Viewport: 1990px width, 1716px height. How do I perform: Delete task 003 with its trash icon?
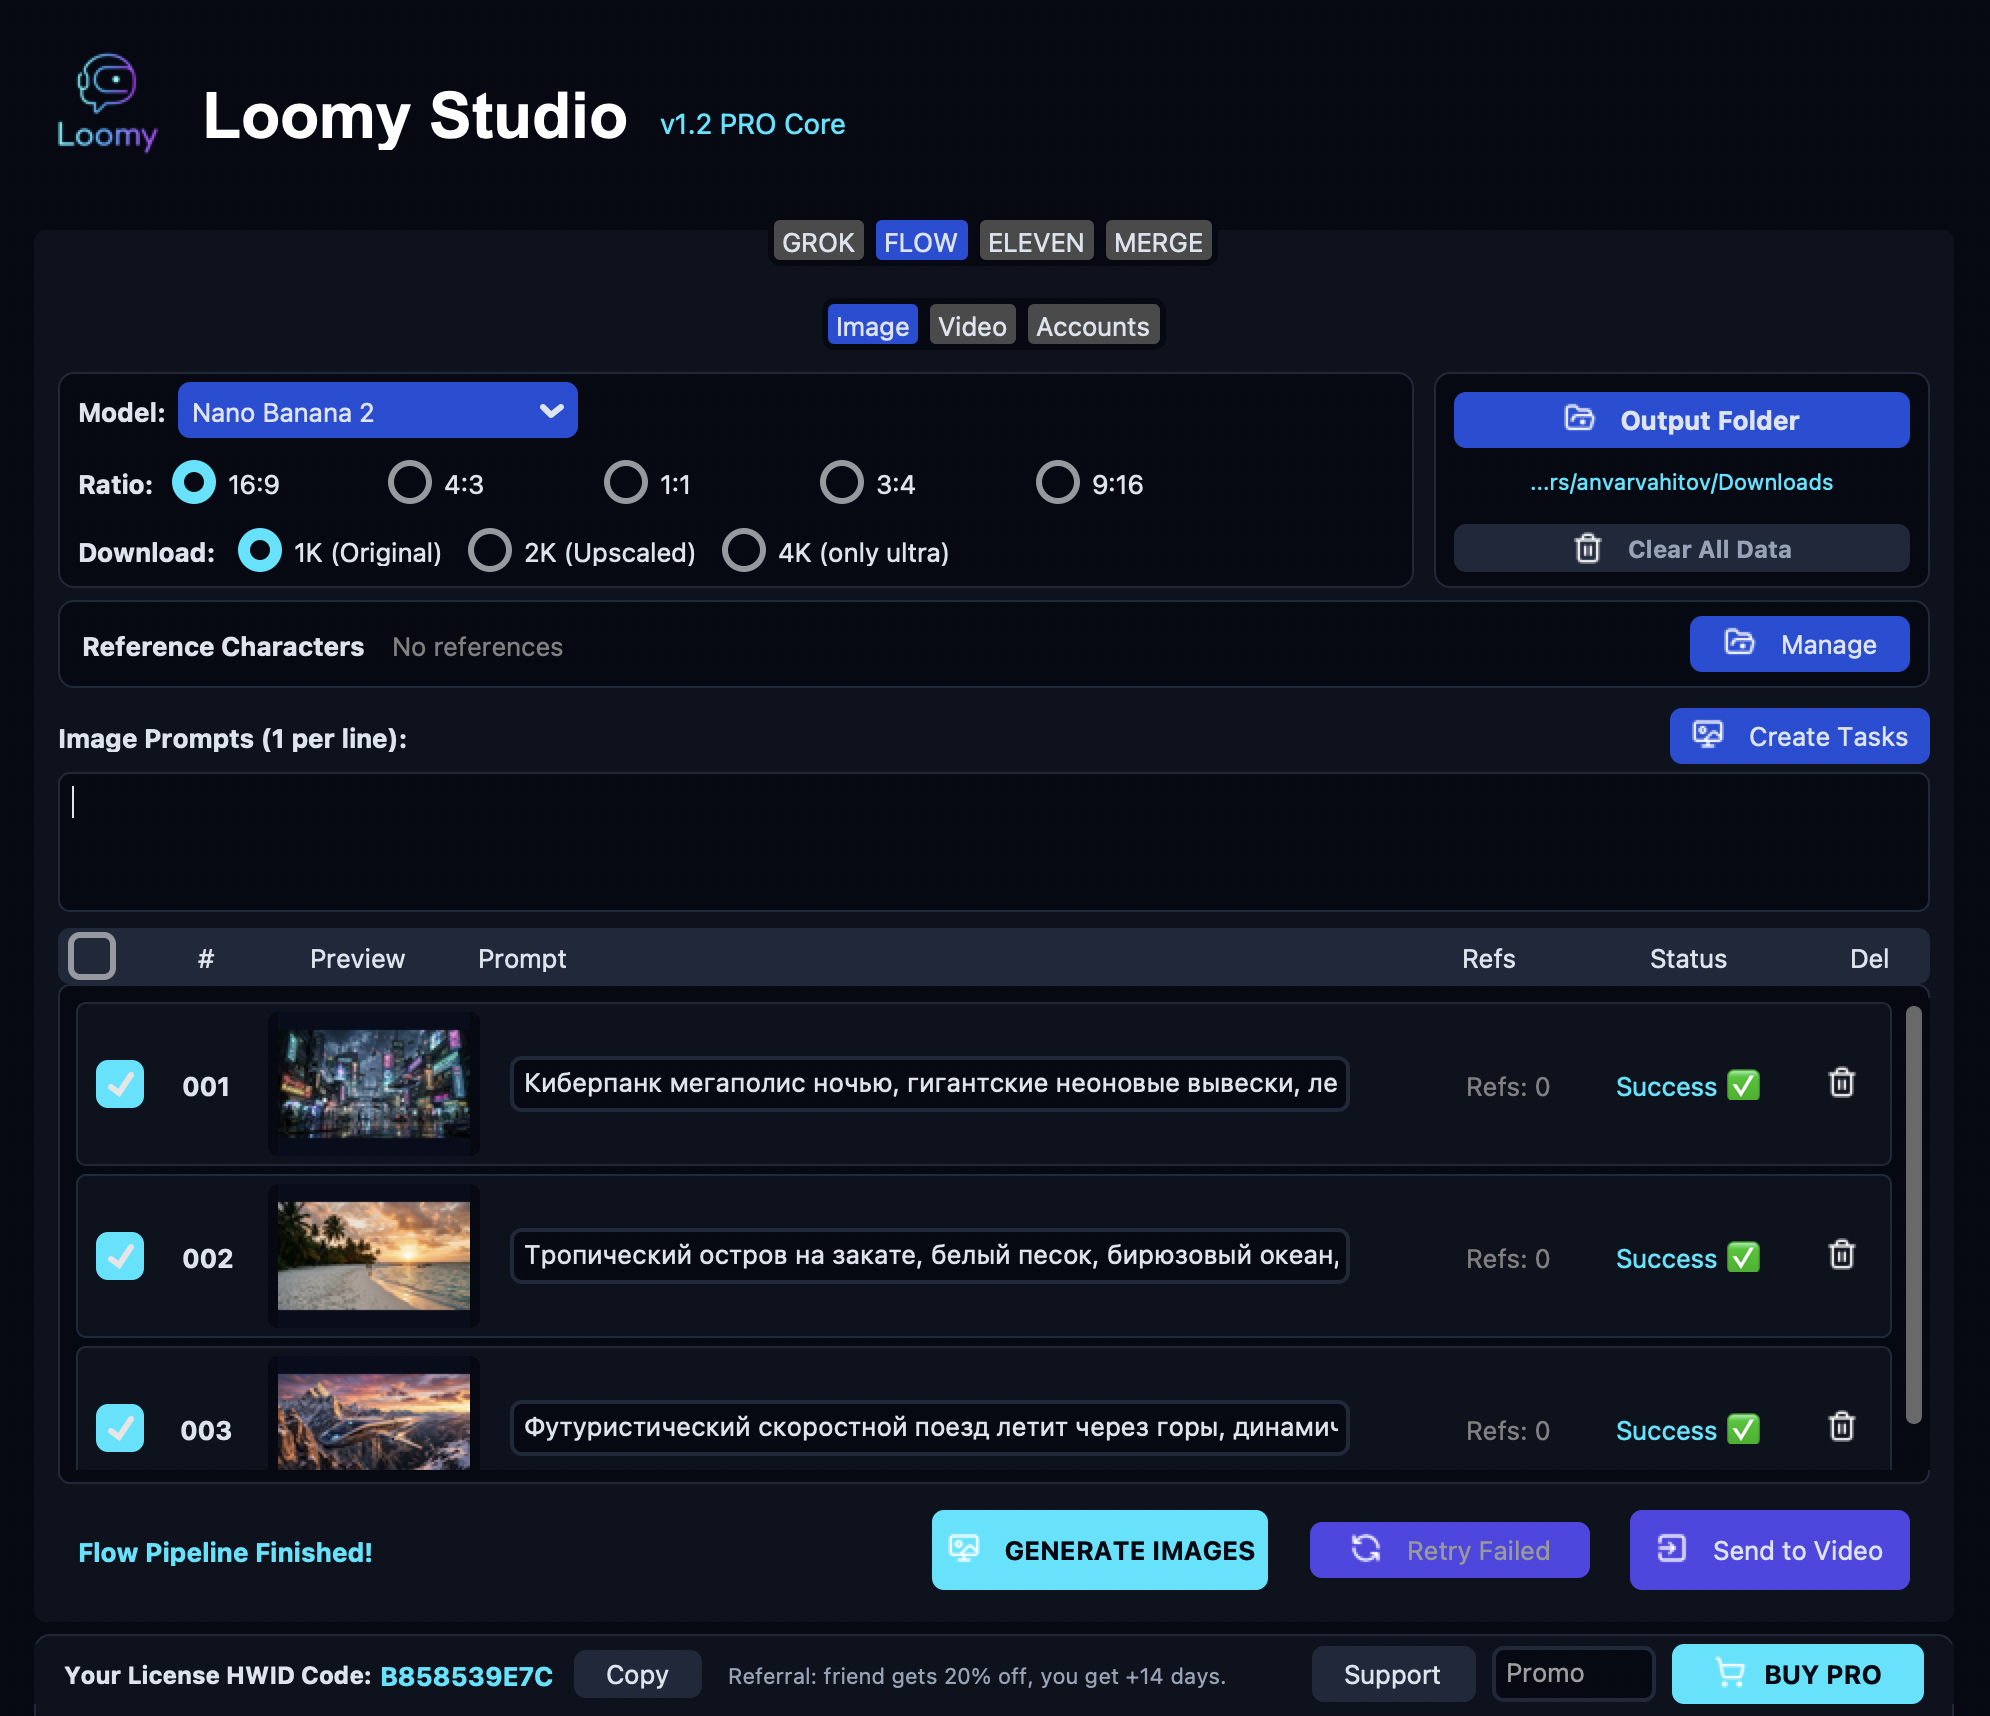click(x=1842, y=1428)
